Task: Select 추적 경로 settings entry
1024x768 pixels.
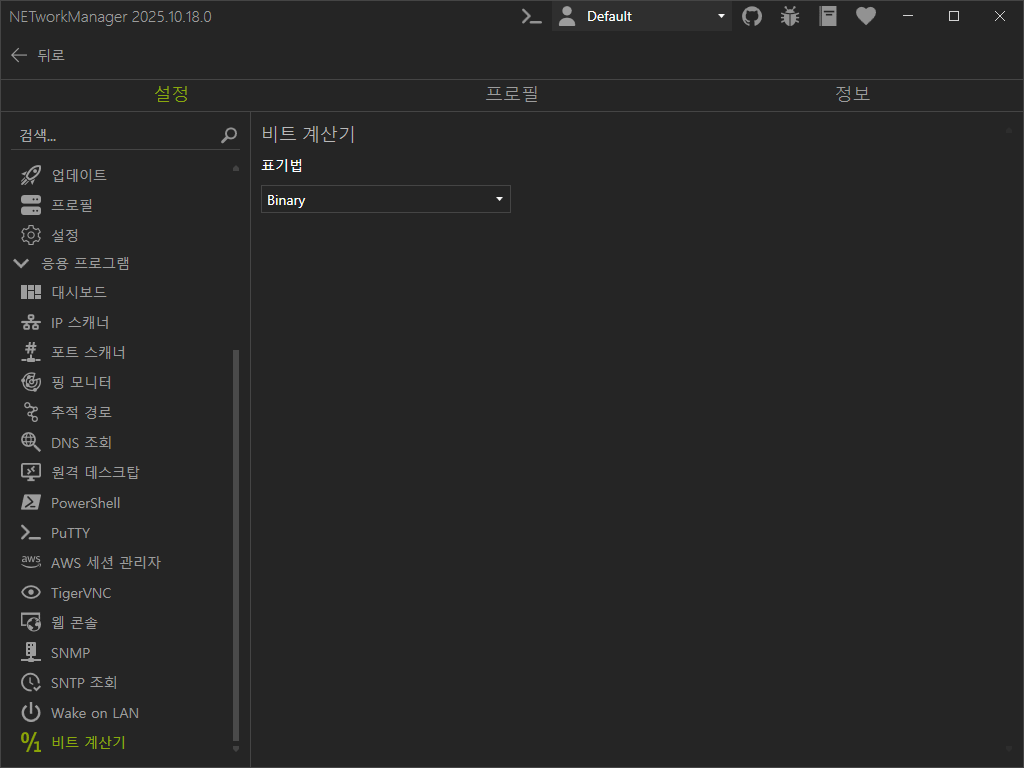Action: point(126,412)
